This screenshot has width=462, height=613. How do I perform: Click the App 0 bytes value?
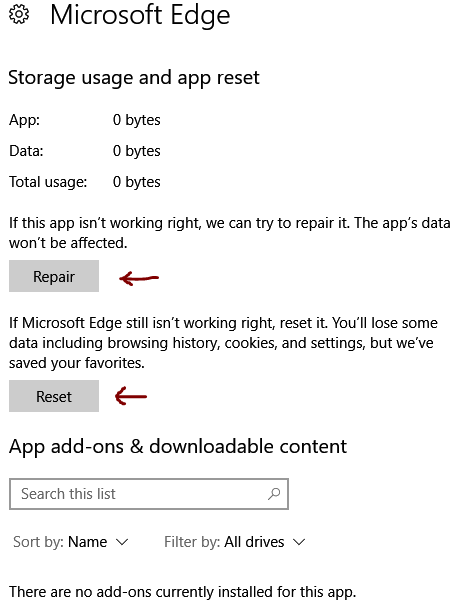pos(136,120)
